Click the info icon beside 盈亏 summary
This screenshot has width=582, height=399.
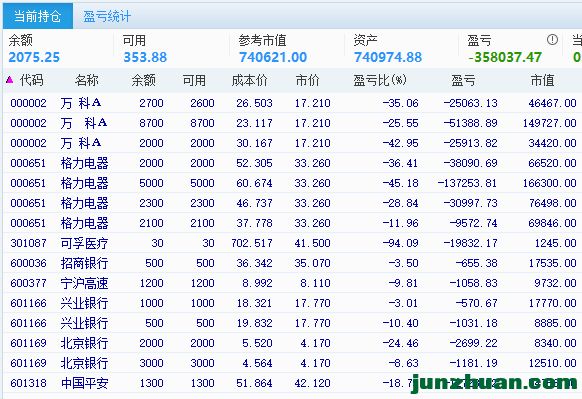552,40
